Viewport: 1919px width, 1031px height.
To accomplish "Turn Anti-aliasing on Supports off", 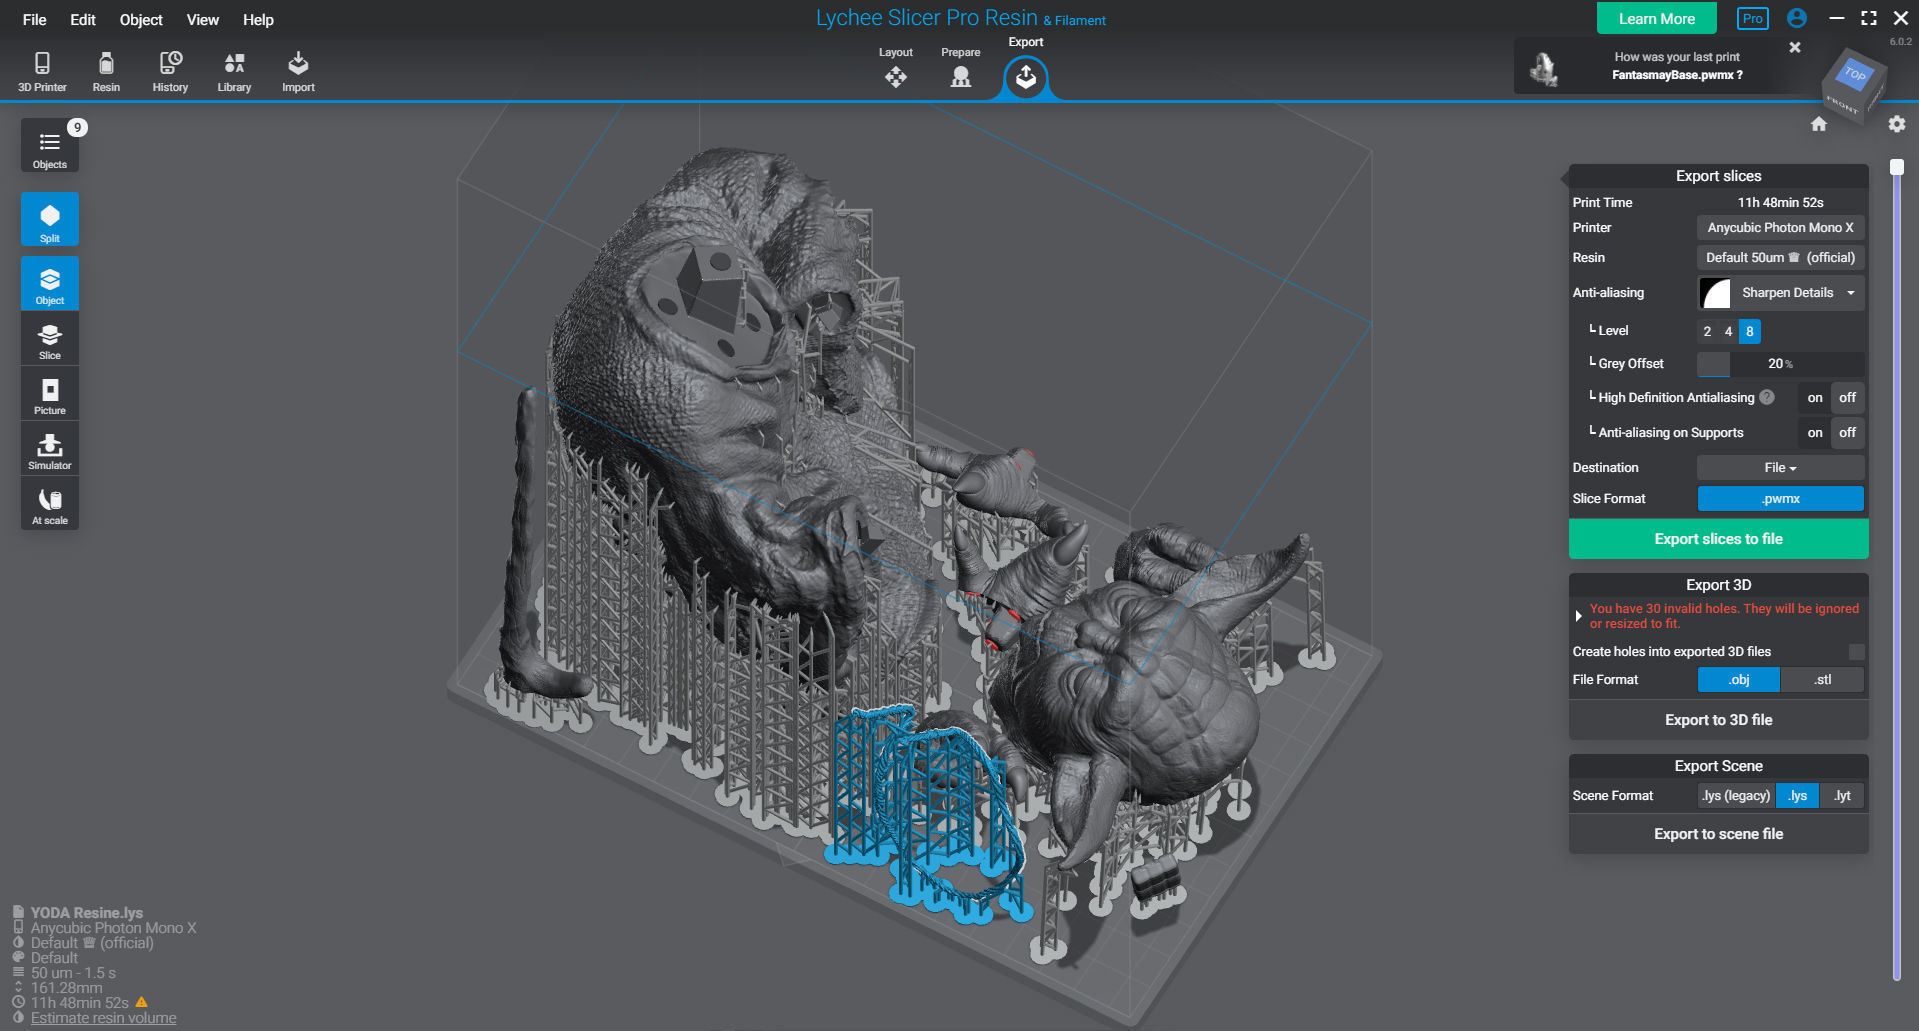I will pos(1847,432).
